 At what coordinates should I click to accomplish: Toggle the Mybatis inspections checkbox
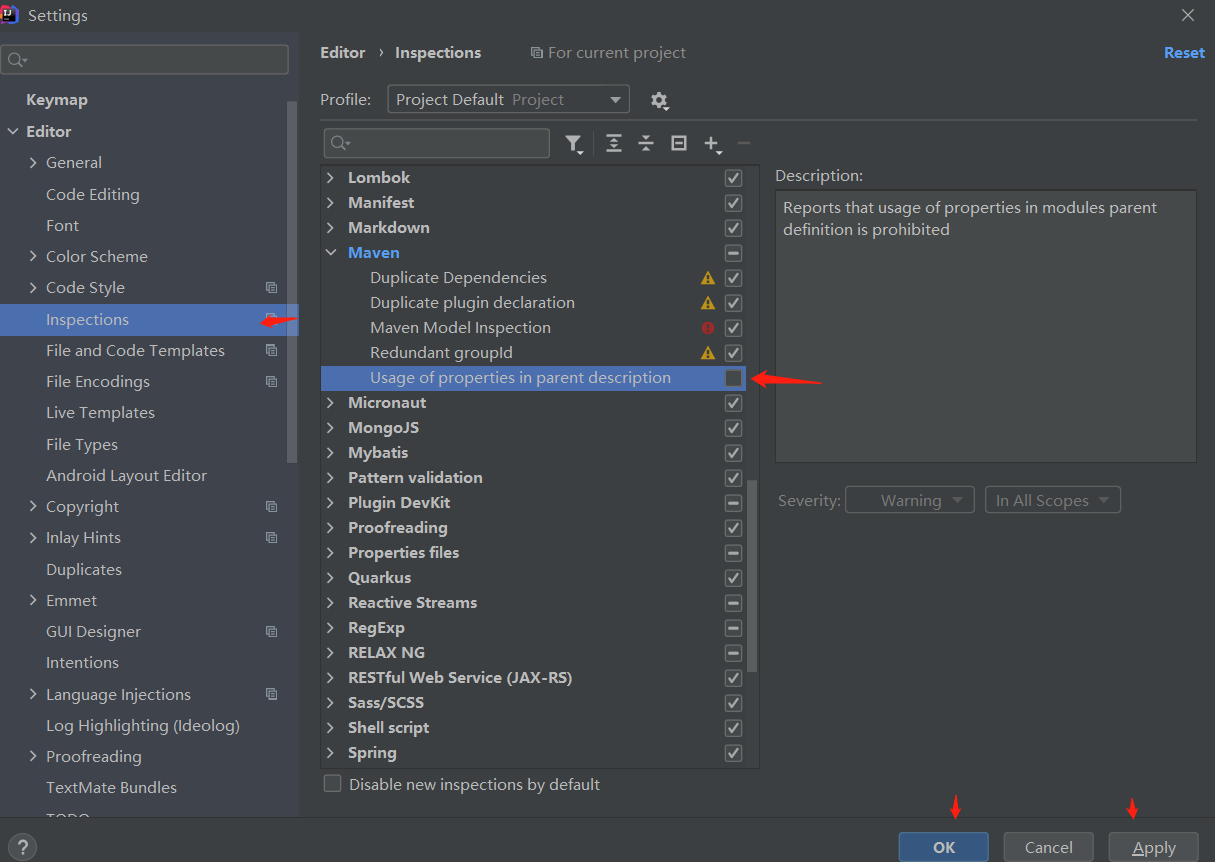(733, 453)
